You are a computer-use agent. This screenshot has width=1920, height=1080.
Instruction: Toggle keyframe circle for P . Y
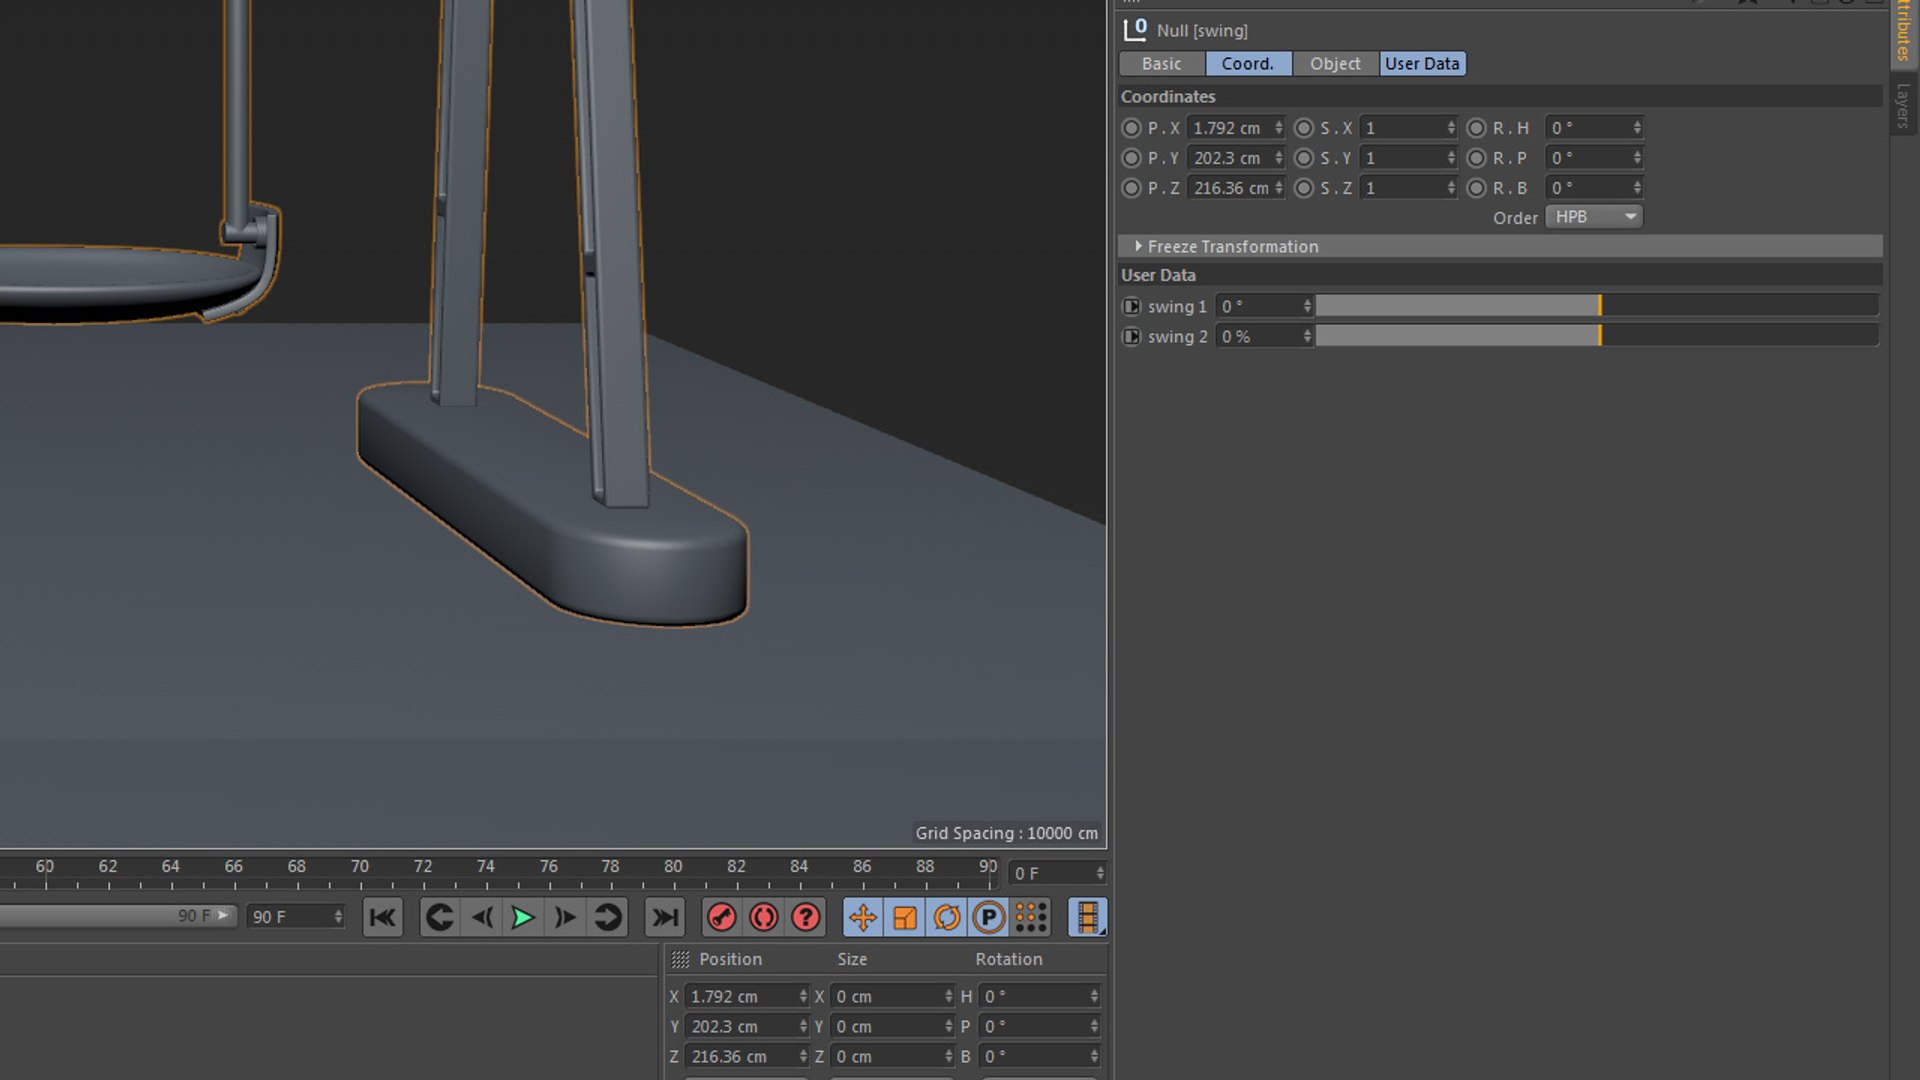(1131, 158)
